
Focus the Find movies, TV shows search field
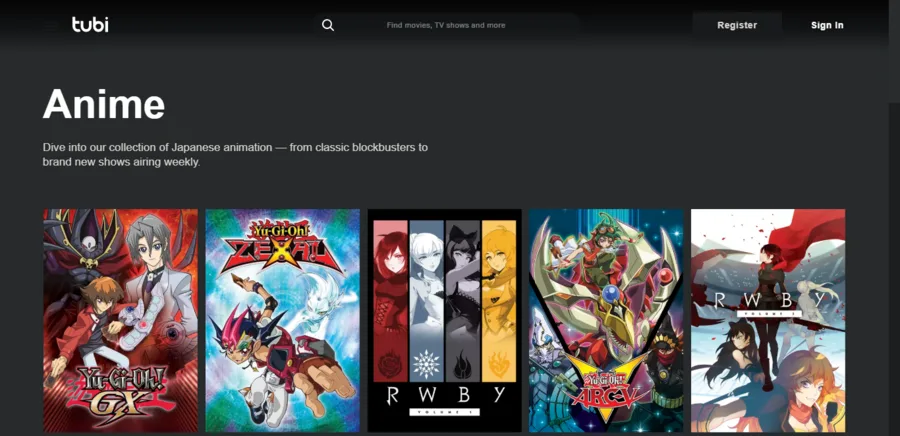coord(446,25)
